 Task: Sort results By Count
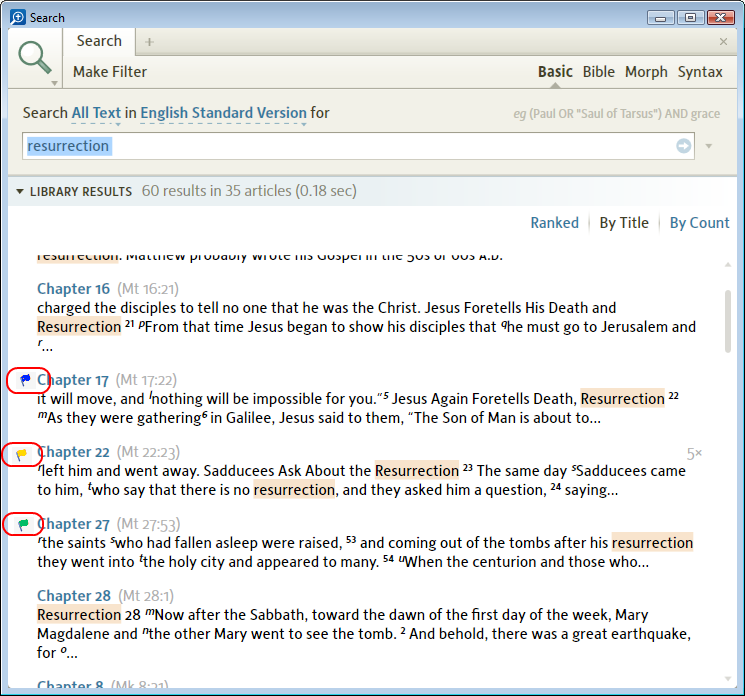699,223
